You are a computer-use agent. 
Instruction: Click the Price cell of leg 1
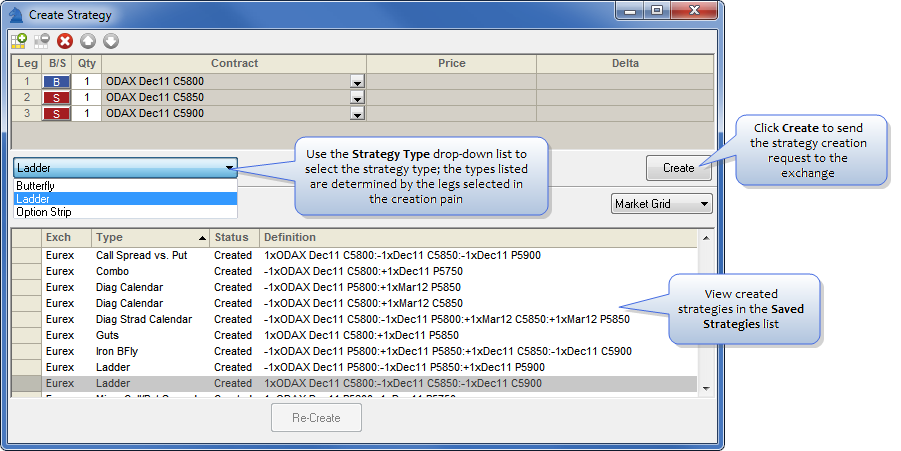point(452,82)
